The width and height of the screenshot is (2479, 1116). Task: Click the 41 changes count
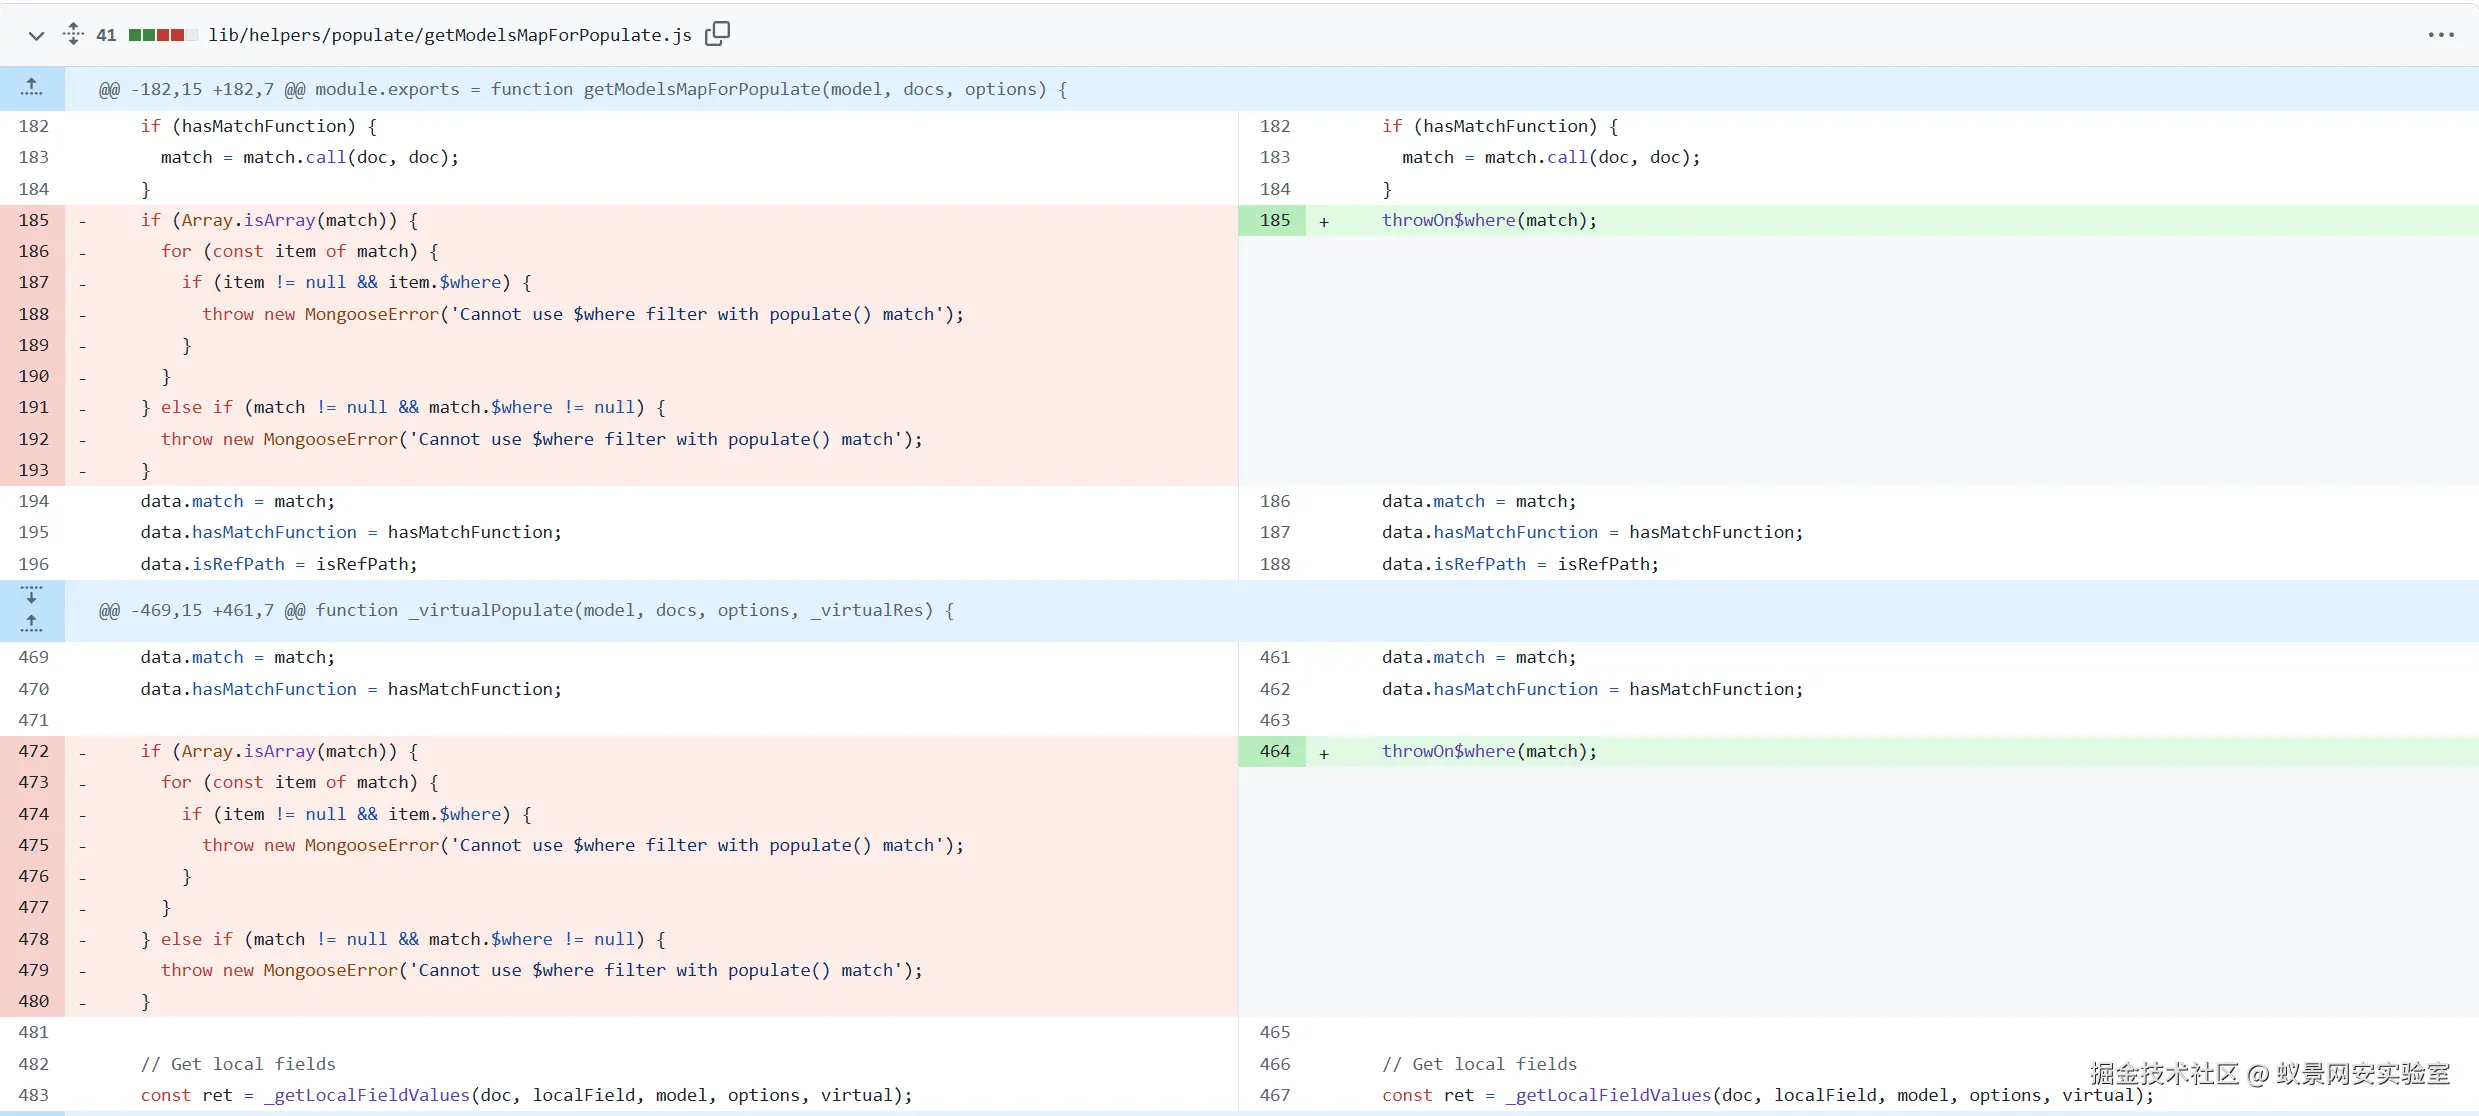[x=106, y=35]
